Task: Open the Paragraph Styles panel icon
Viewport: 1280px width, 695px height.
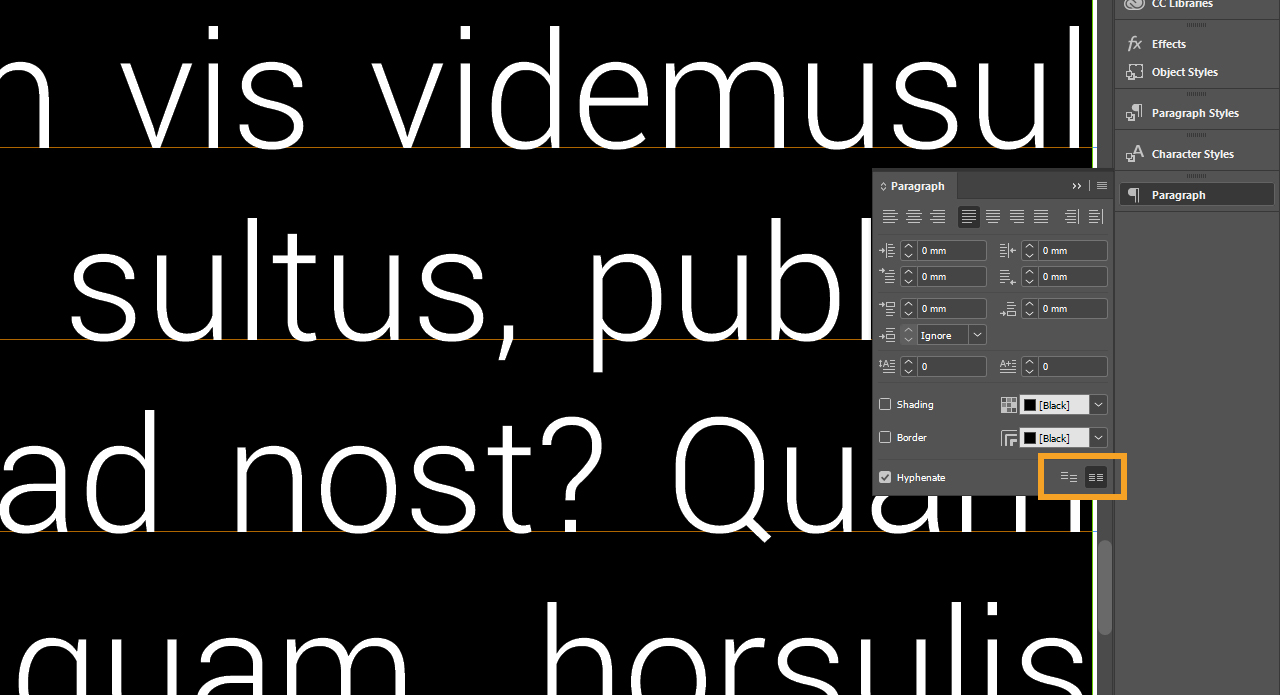Action: coord(1134,113)
